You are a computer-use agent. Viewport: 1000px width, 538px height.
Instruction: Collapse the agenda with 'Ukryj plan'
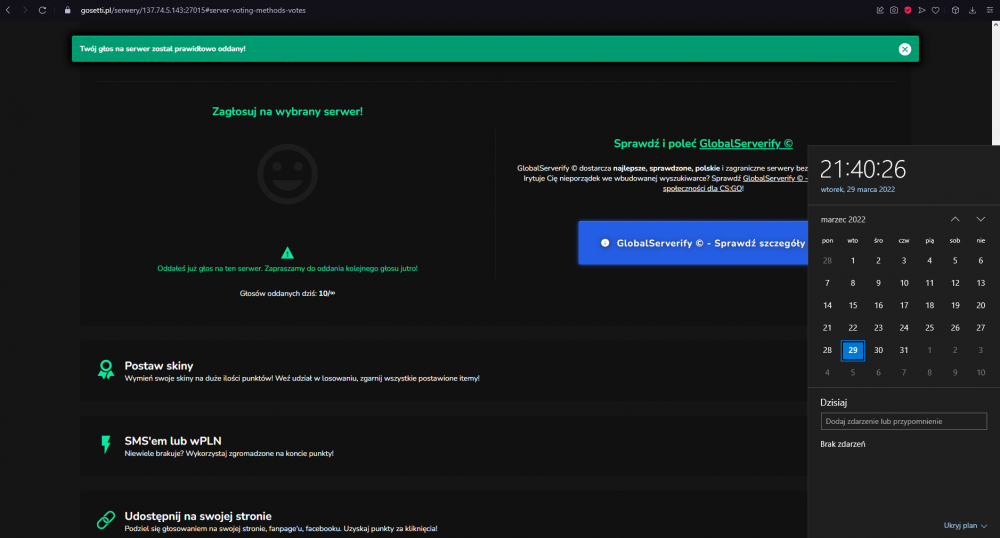965,525
